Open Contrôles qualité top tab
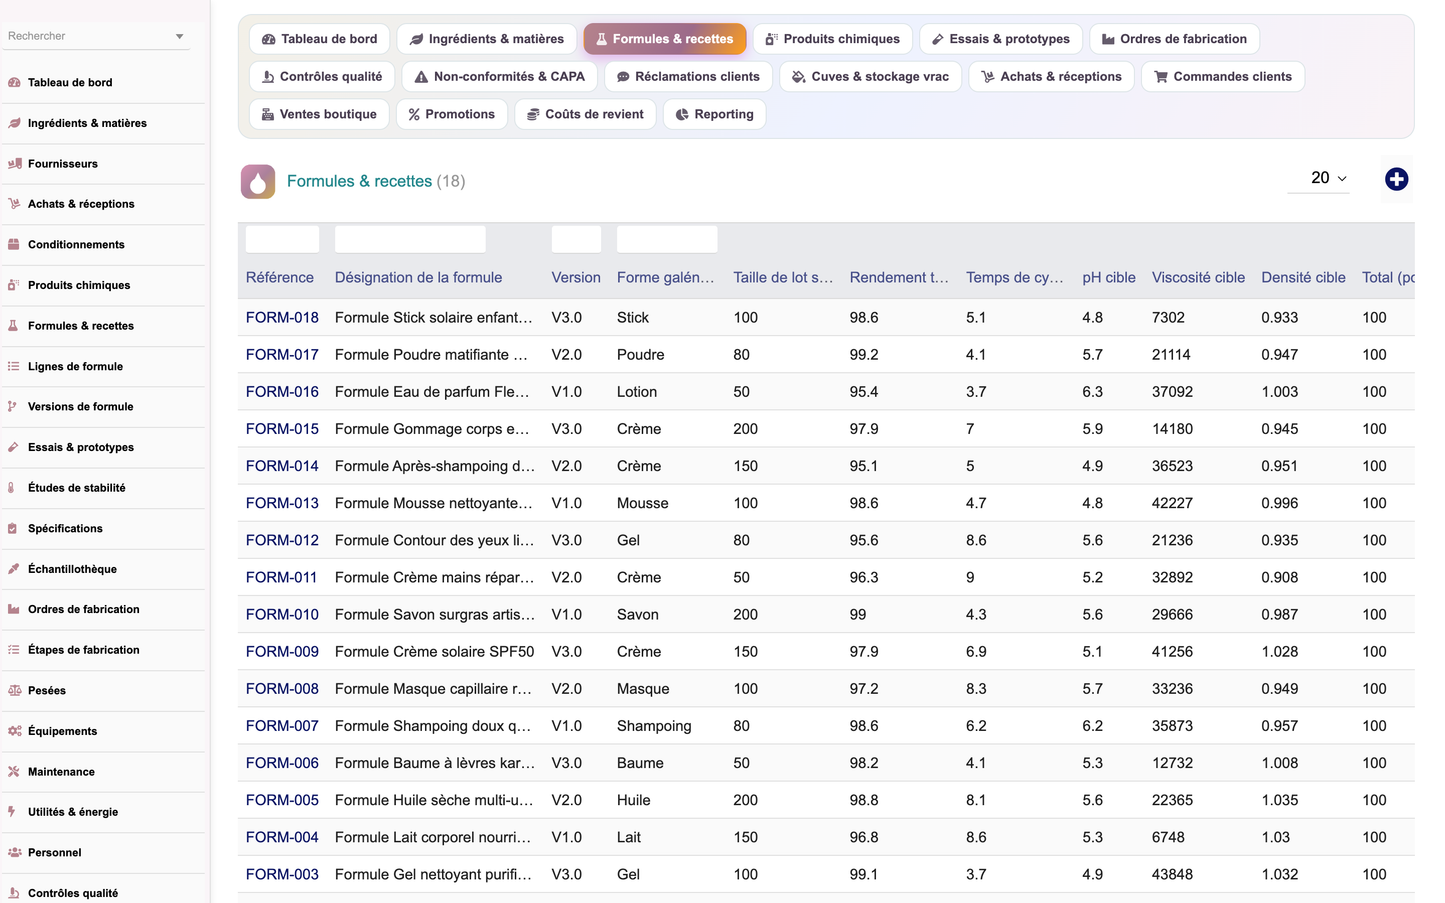Viewport: 1445px width, 903px height. pos(322,77)
